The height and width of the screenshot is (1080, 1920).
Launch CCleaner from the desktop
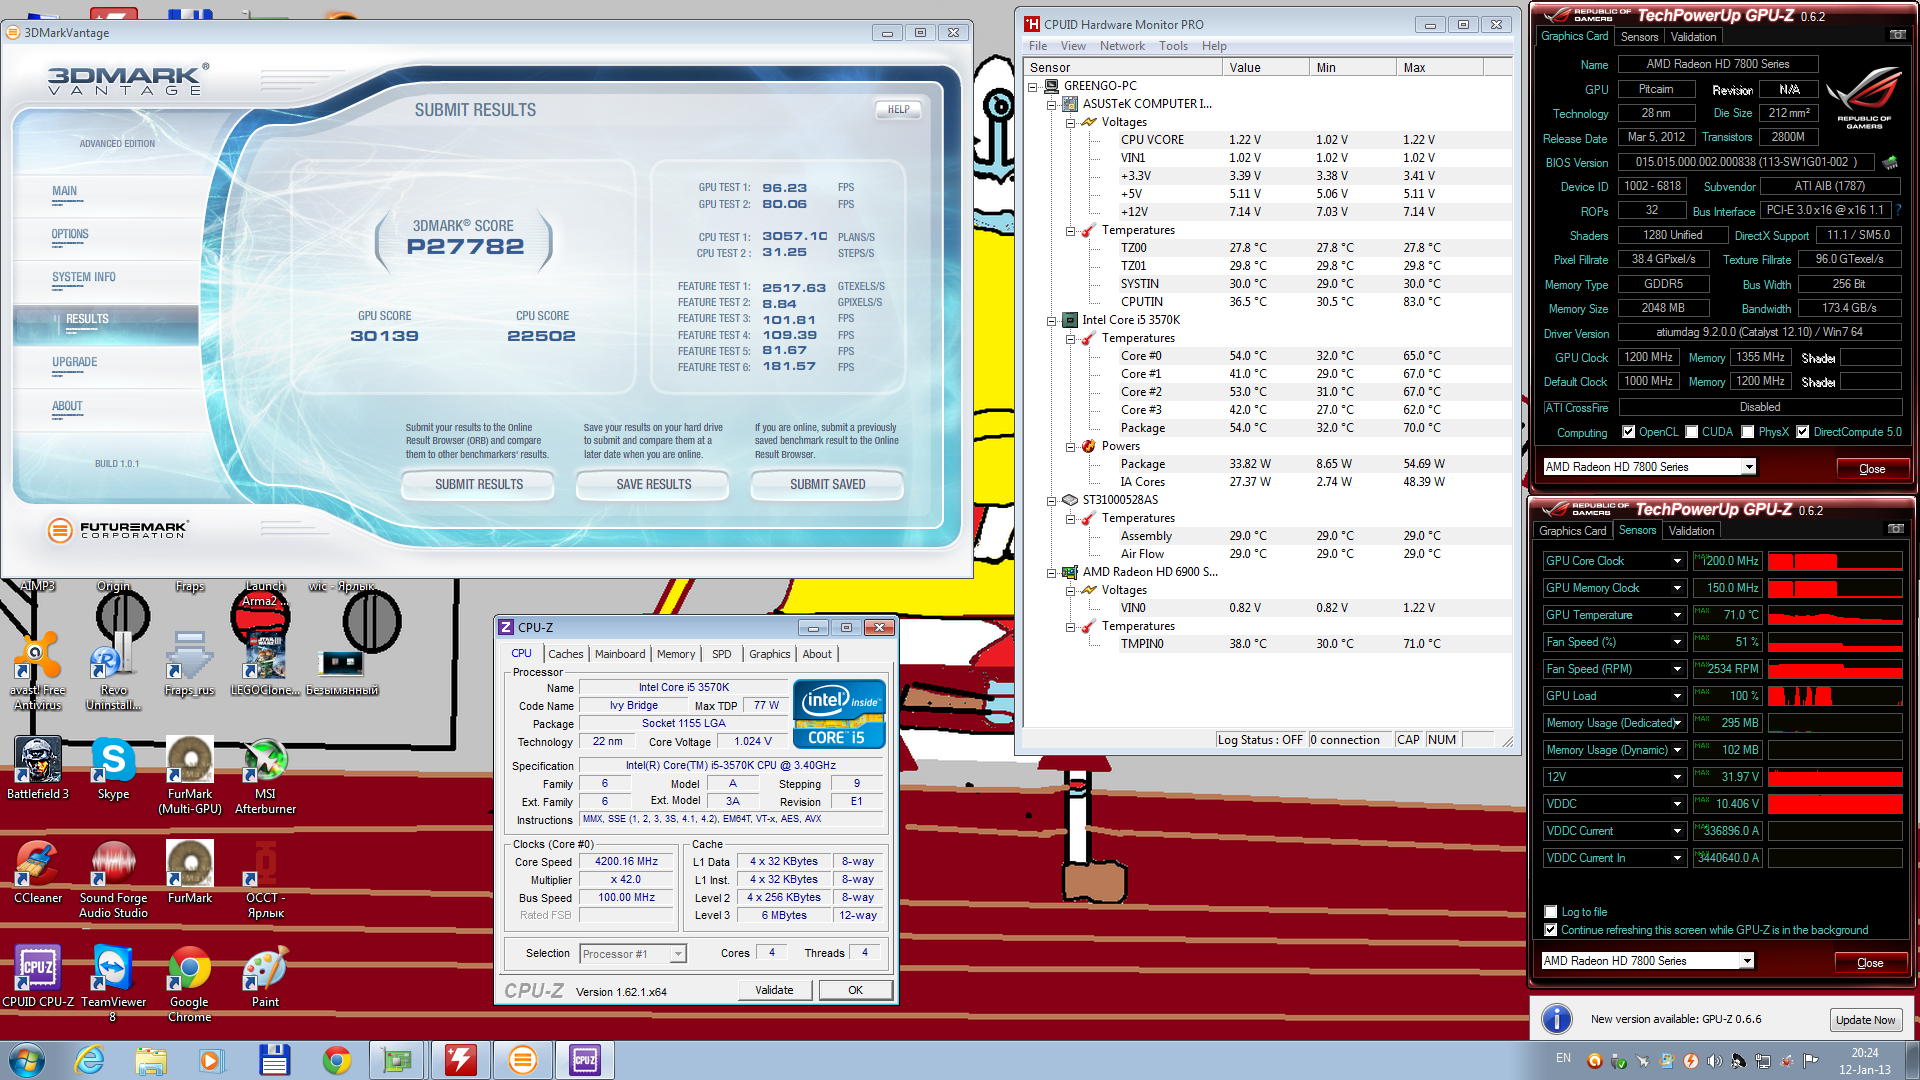click(38, 871)
